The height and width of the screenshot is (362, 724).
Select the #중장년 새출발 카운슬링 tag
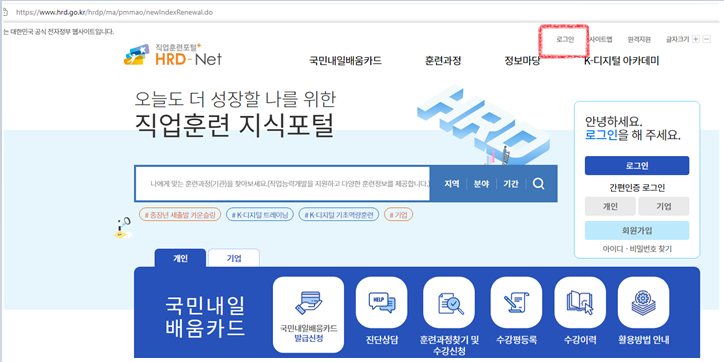[180, 215]
